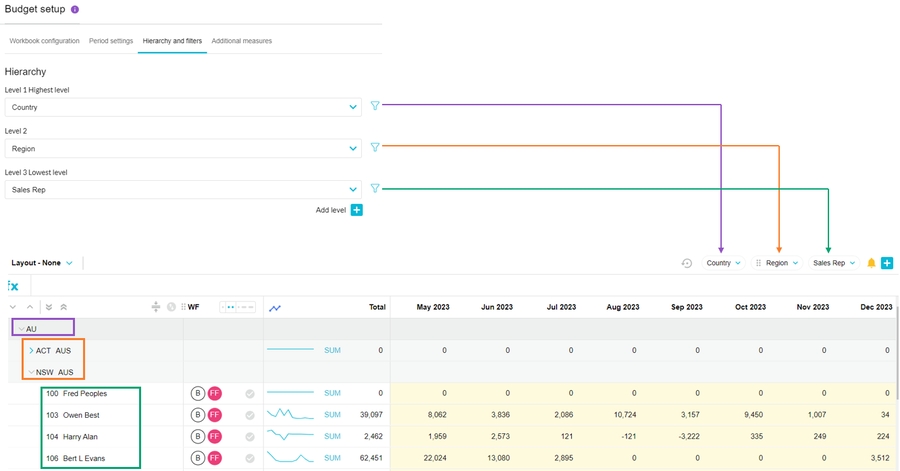Click the SUM link for Harry Alan
Screen dimensions: 900x471
332,436
